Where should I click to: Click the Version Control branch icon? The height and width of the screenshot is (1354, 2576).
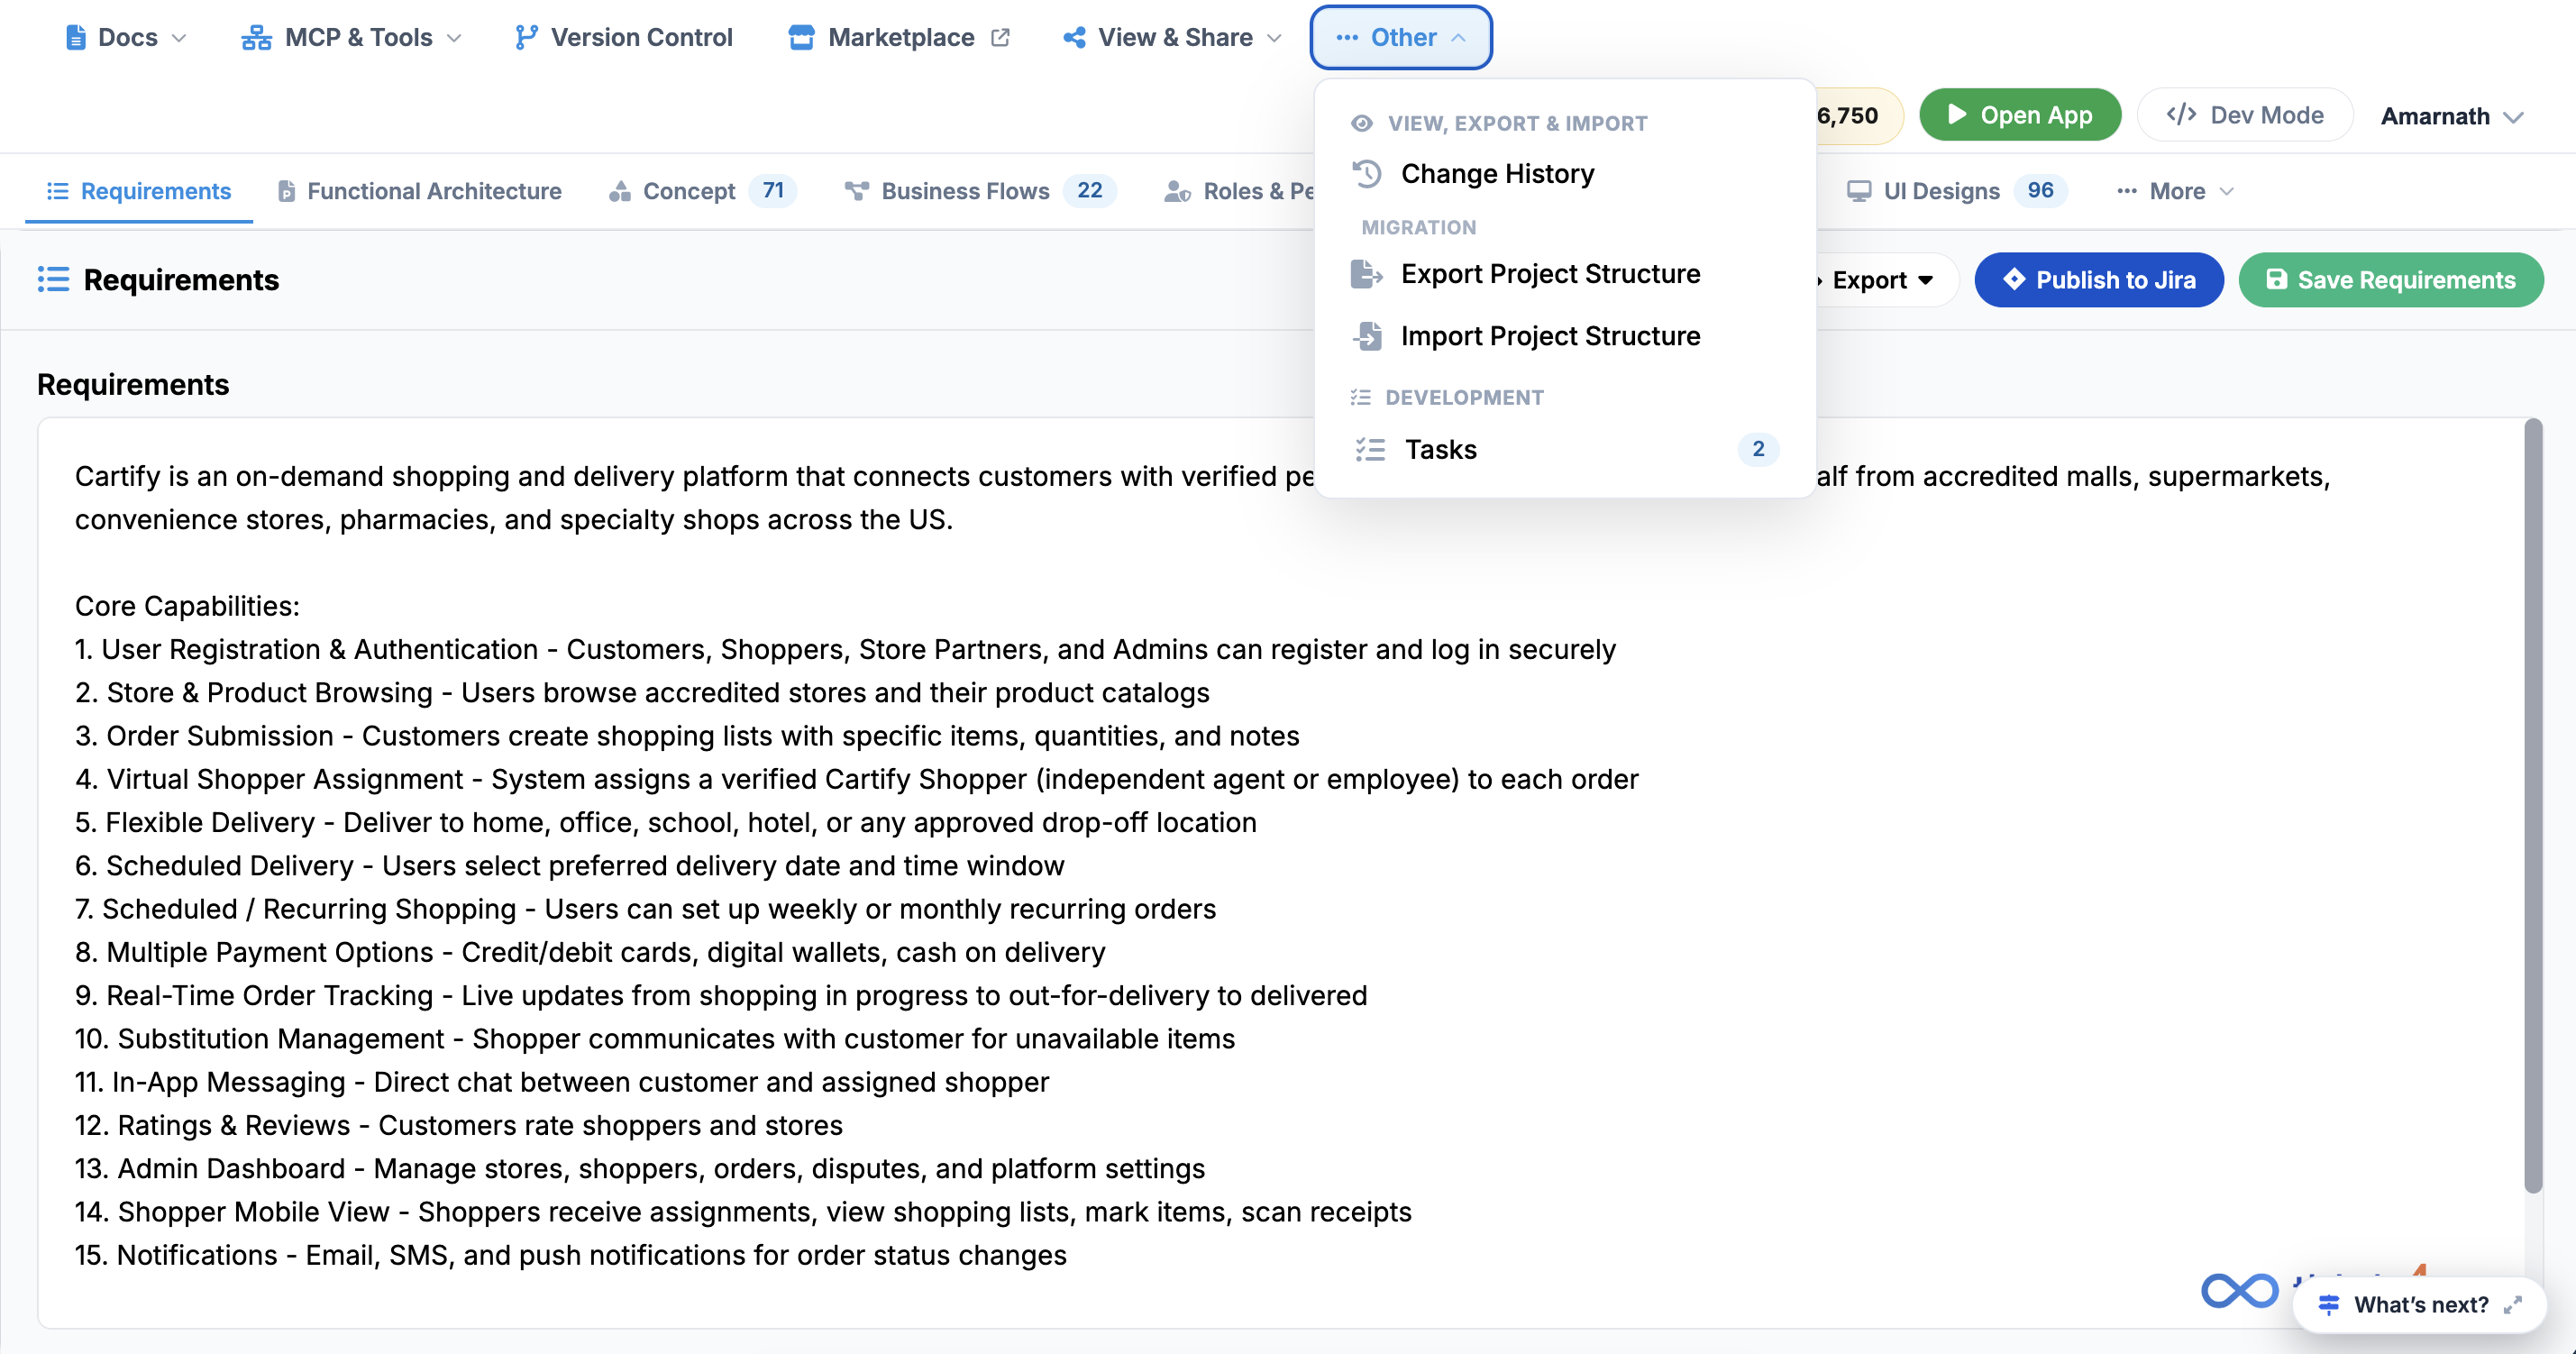[525, 37]
